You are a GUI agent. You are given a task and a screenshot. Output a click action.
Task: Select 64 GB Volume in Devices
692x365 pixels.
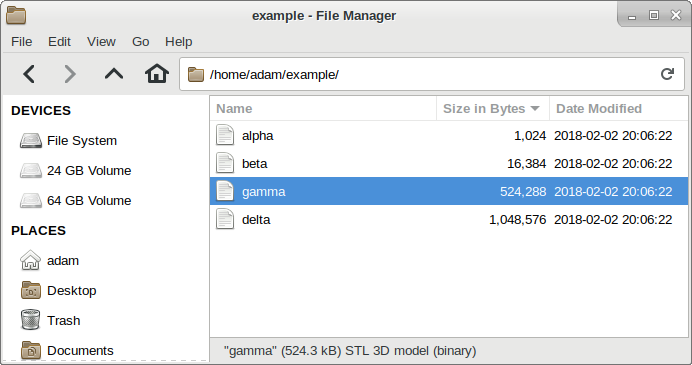coord(89,201)
